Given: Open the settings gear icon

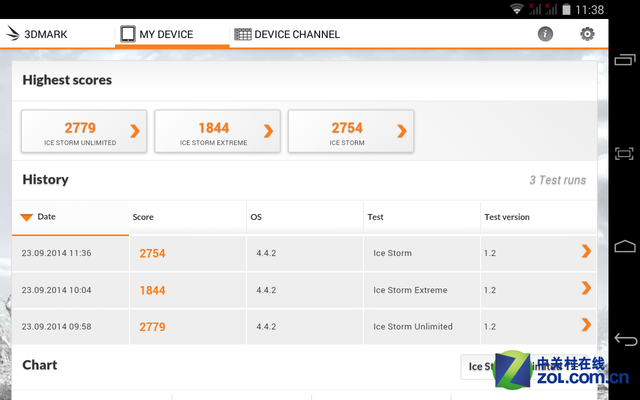Looking at the screenshot, I should coord(587,33).
